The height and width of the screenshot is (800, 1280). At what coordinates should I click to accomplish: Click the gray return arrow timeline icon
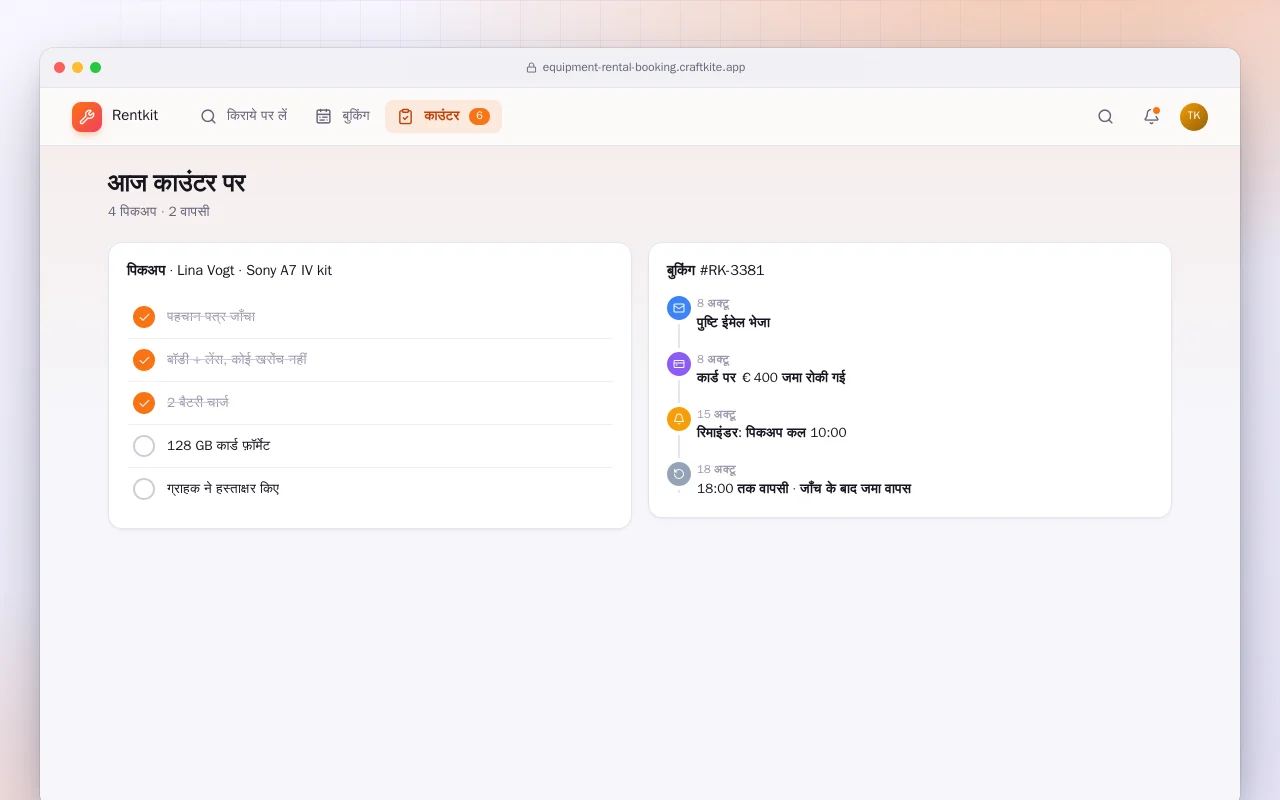coord(679,474)
